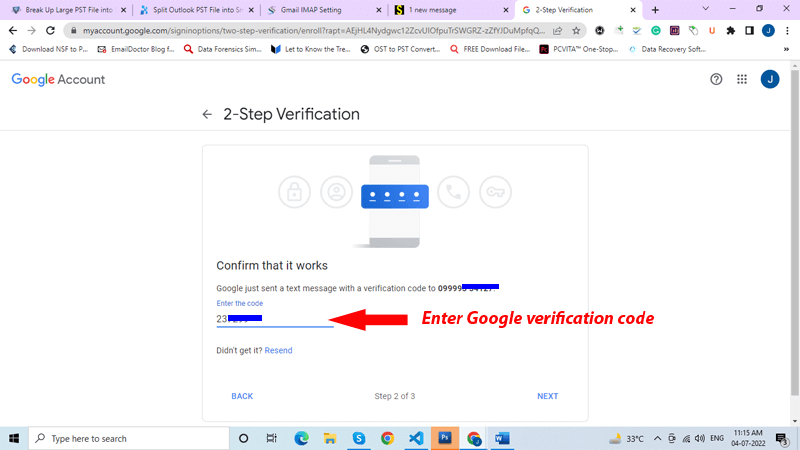Click the Enter the code field
800x450 pixels.
coord(275,319)
